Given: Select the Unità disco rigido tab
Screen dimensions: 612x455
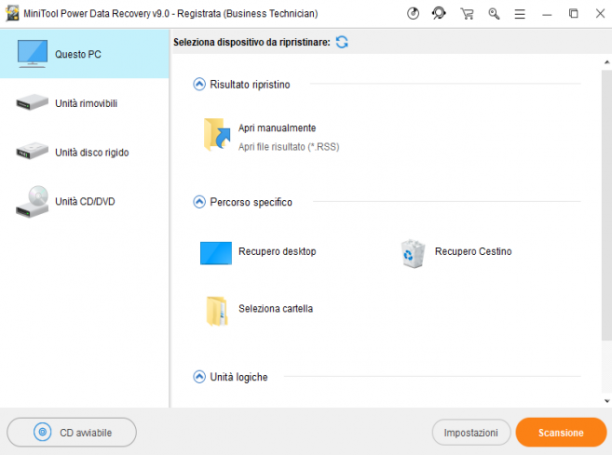Looking at the screenshot, I should coord(84,152).
